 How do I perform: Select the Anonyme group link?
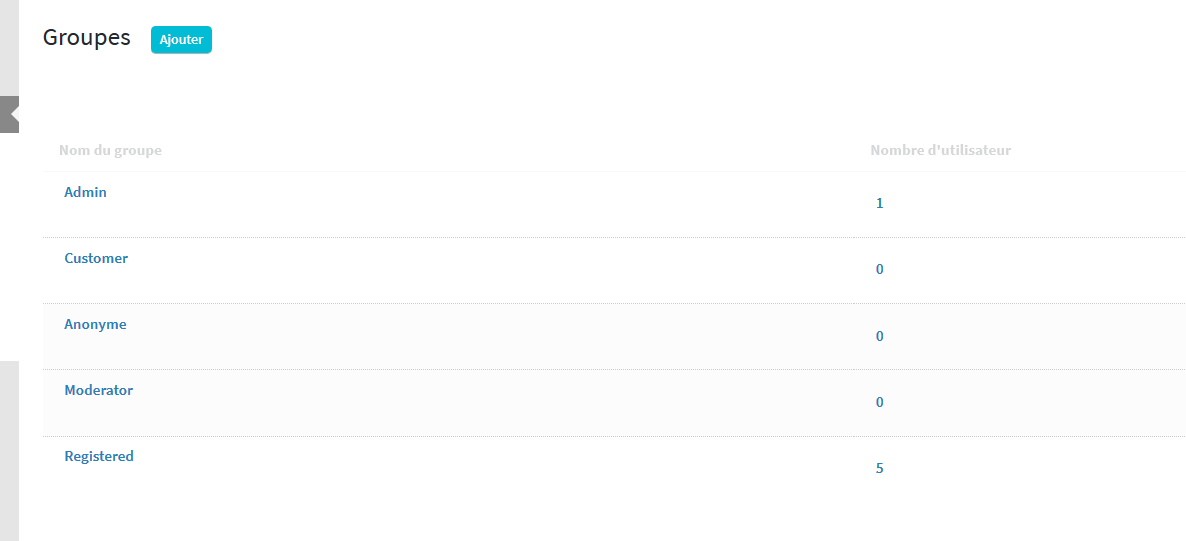(95, 325)
